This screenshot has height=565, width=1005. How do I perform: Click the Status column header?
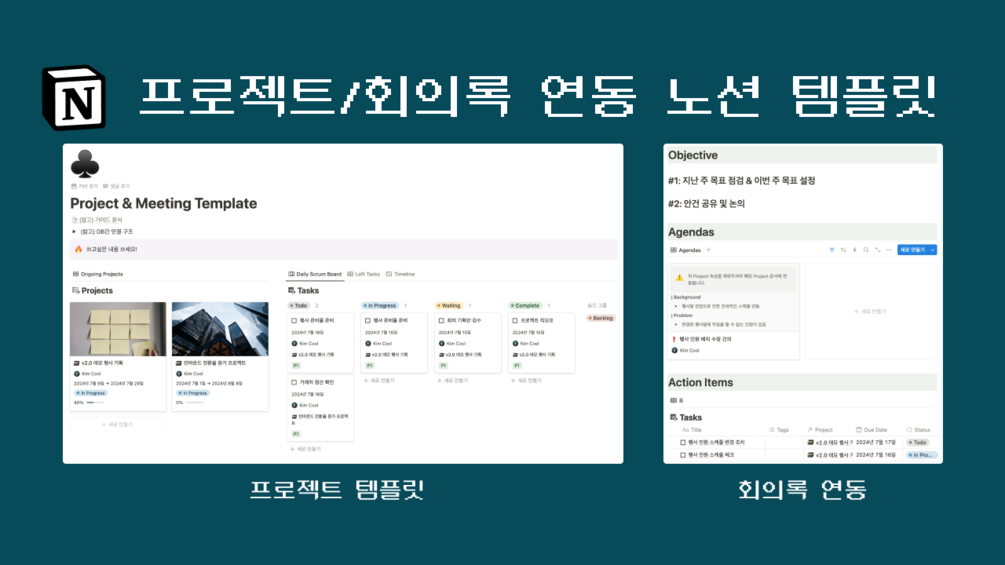(x=918, y=430)
